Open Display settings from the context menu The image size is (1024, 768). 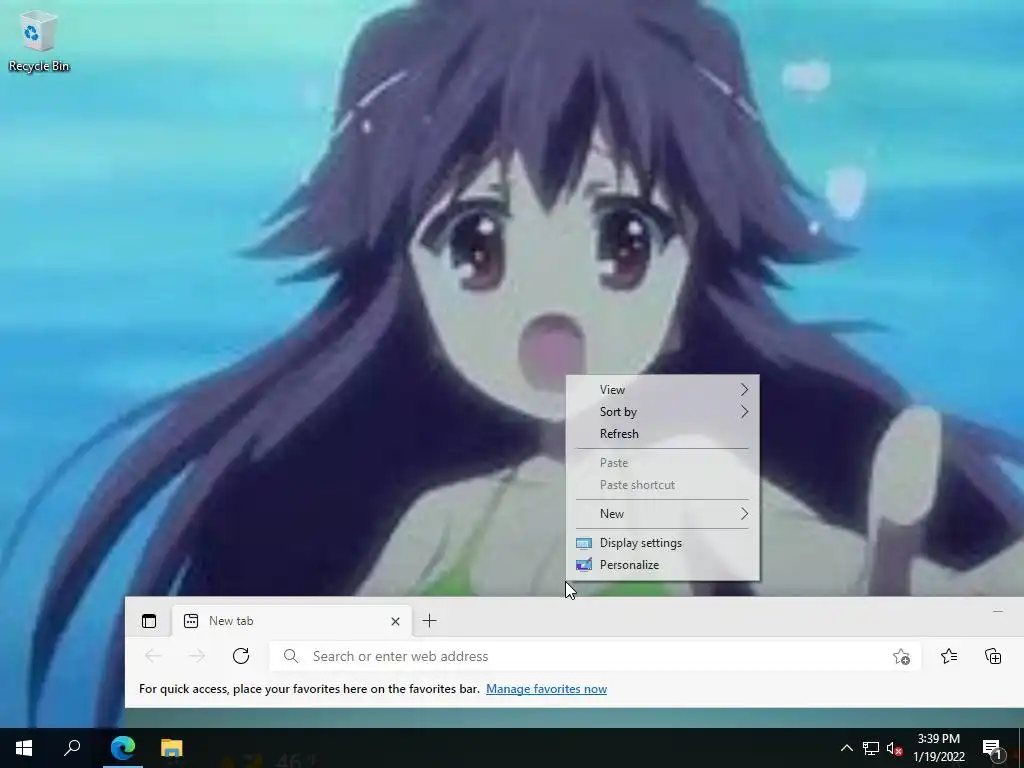[x=662, y=543]
